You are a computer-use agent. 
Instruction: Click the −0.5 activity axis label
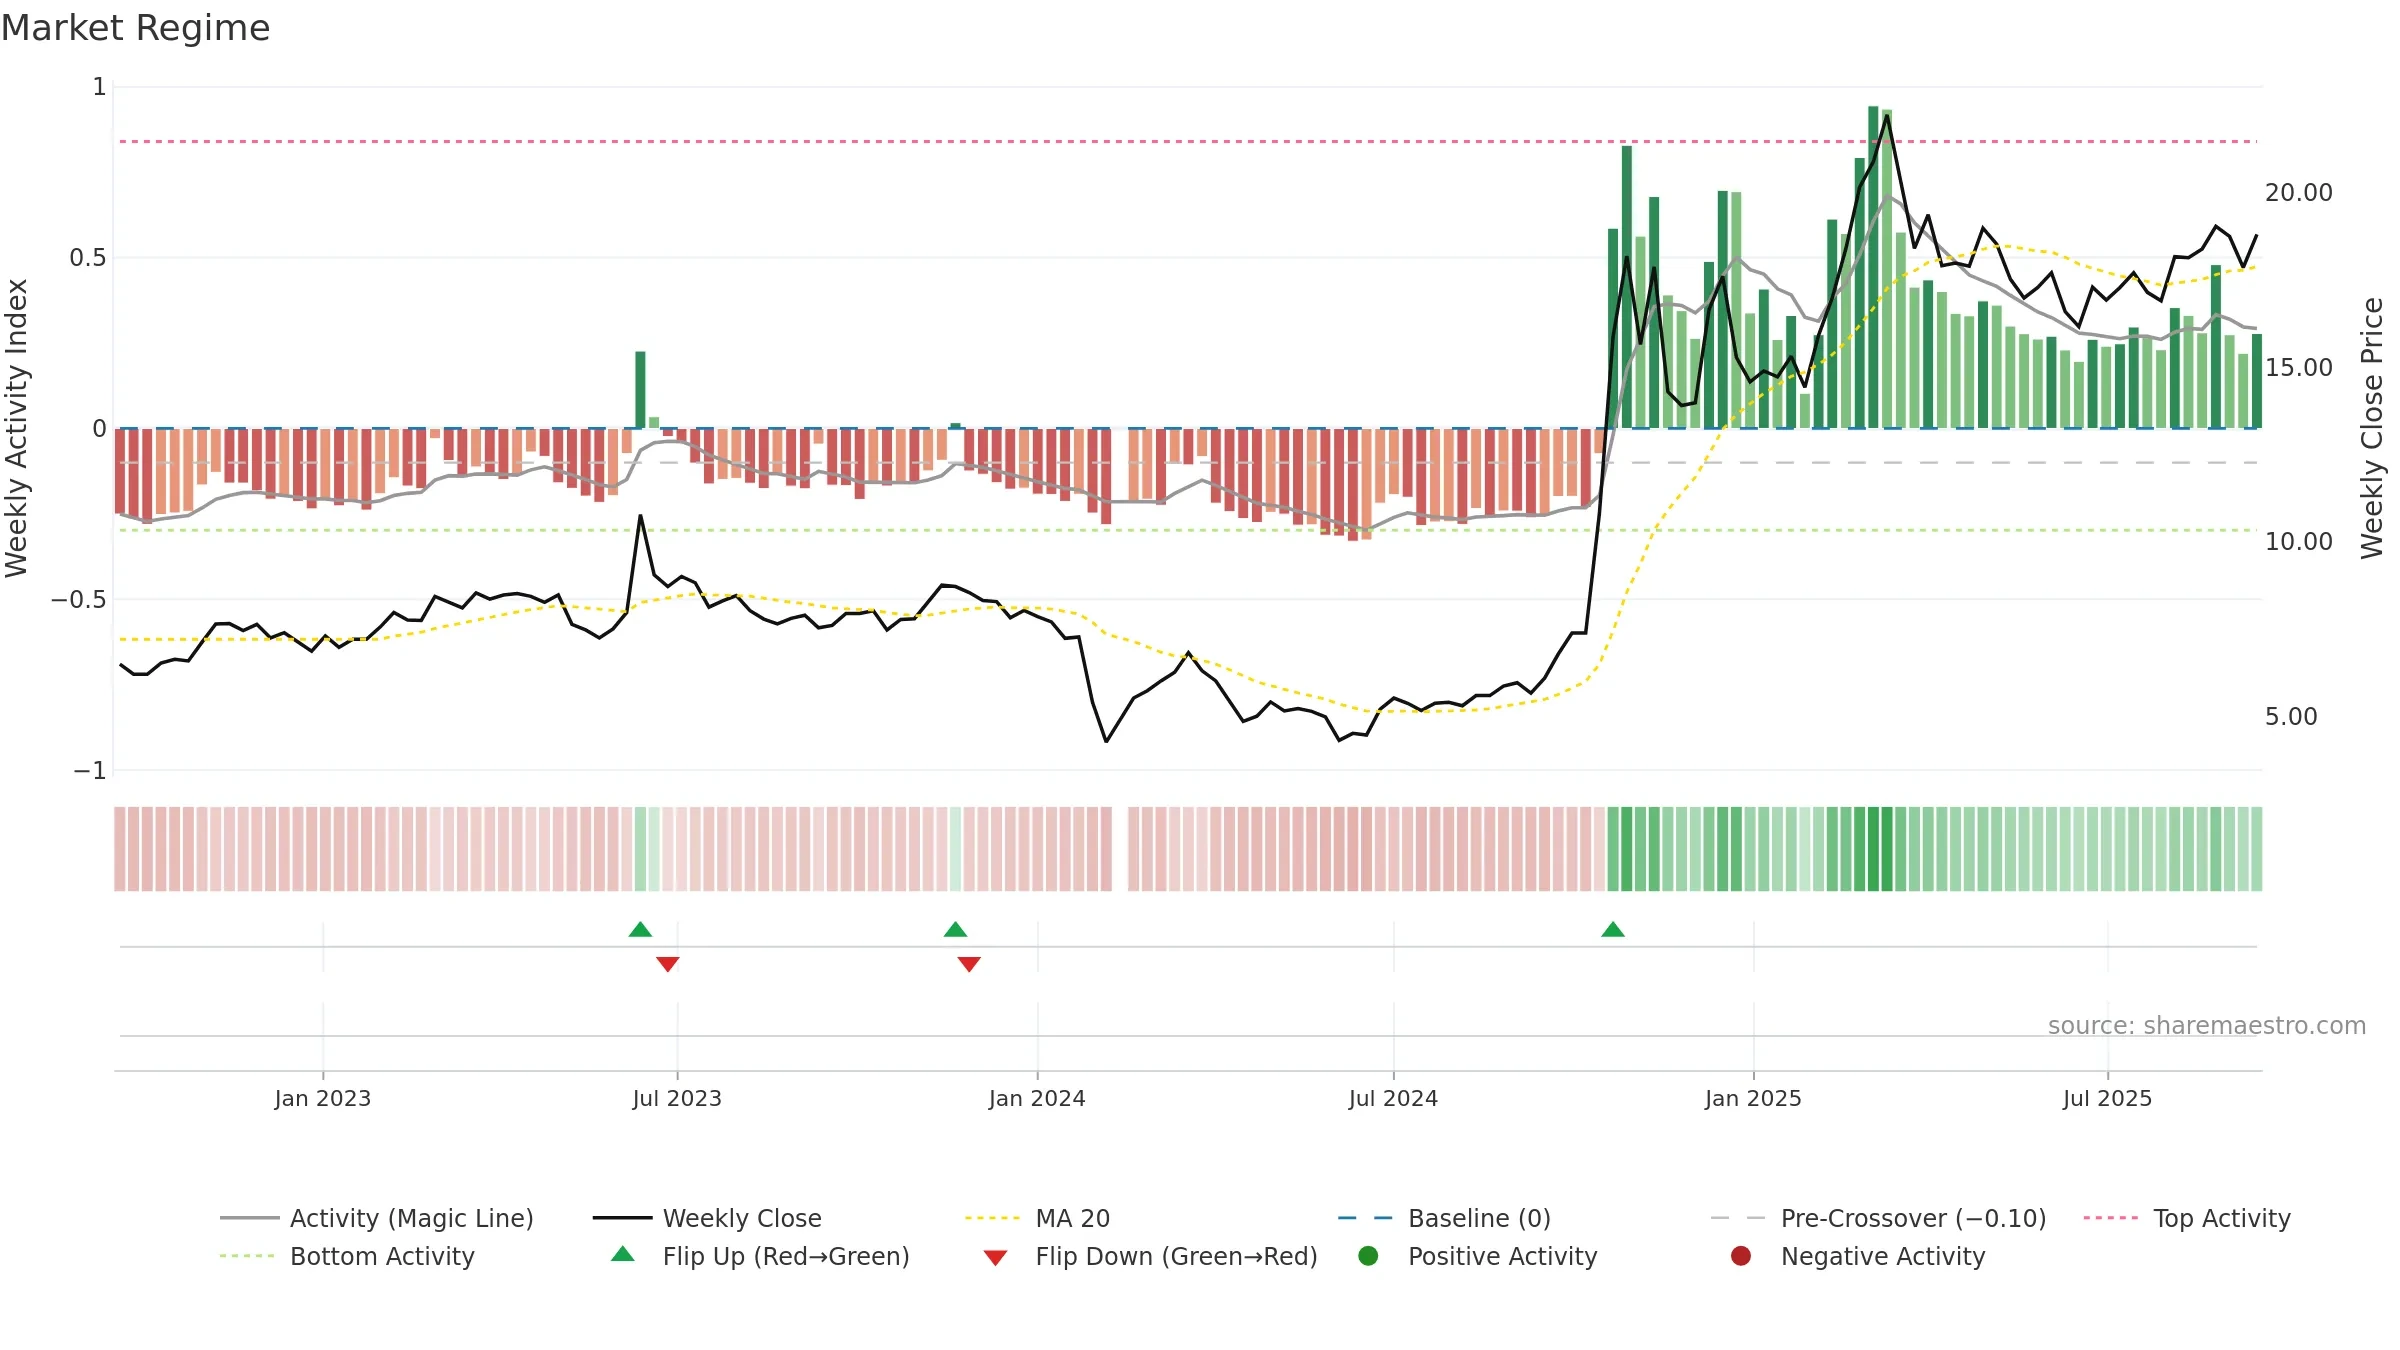[x=78, y=599]
